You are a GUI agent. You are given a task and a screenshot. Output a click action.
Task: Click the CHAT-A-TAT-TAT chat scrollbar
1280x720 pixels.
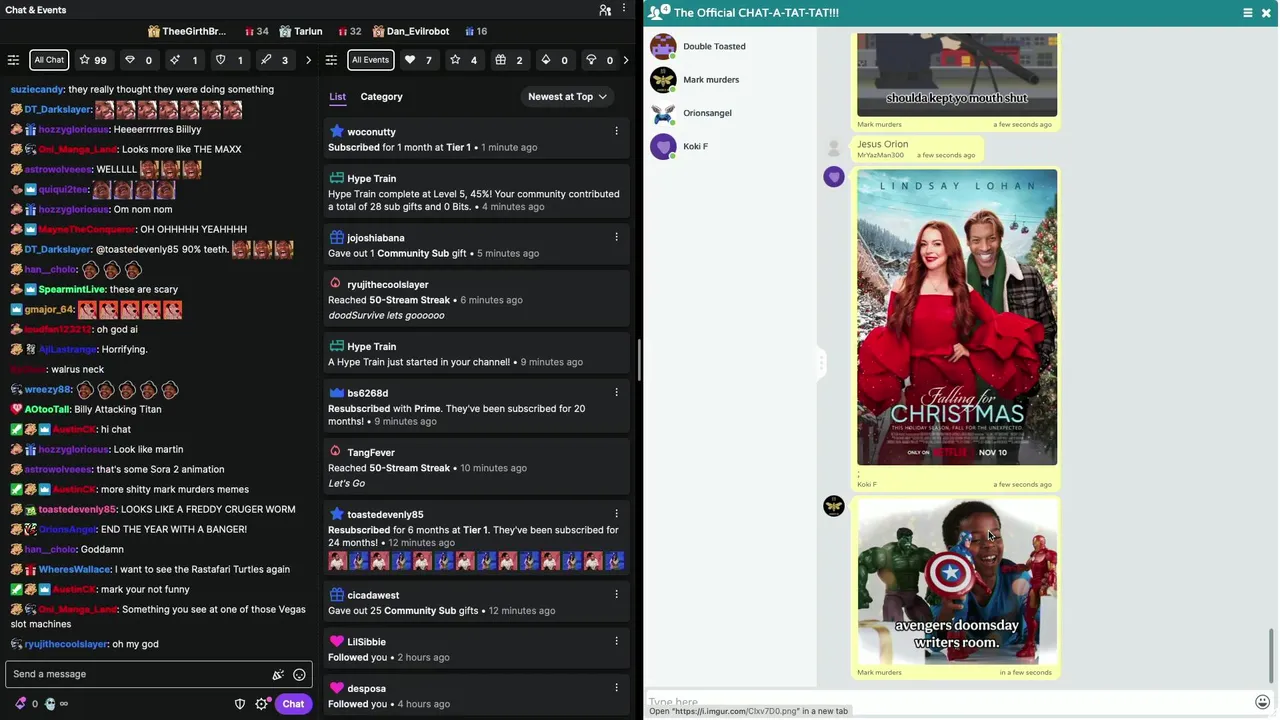pyautogui.click(x=1273, y=655)
